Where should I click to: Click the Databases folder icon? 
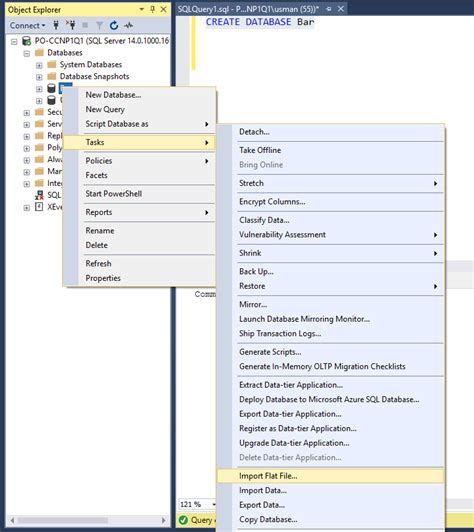[39, 53]
